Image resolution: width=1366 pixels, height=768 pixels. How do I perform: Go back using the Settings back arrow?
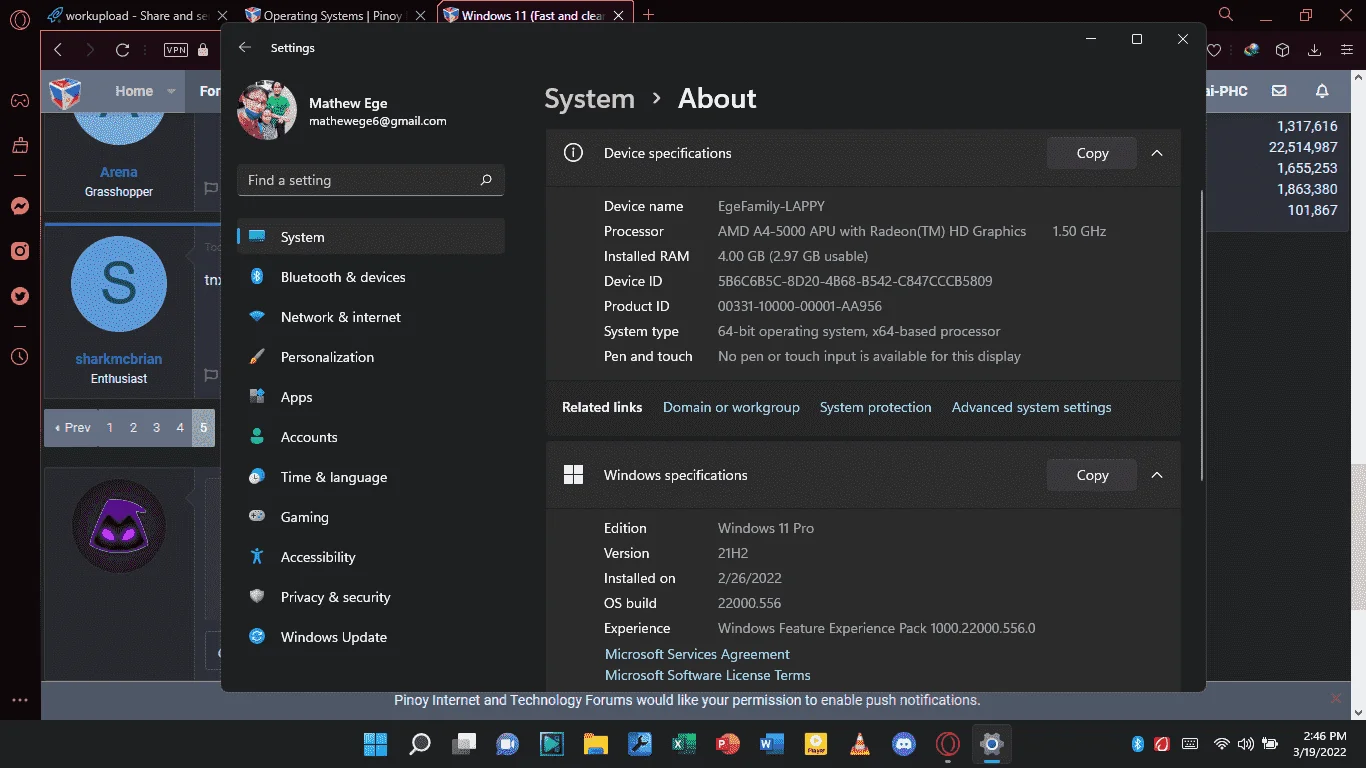245,47
